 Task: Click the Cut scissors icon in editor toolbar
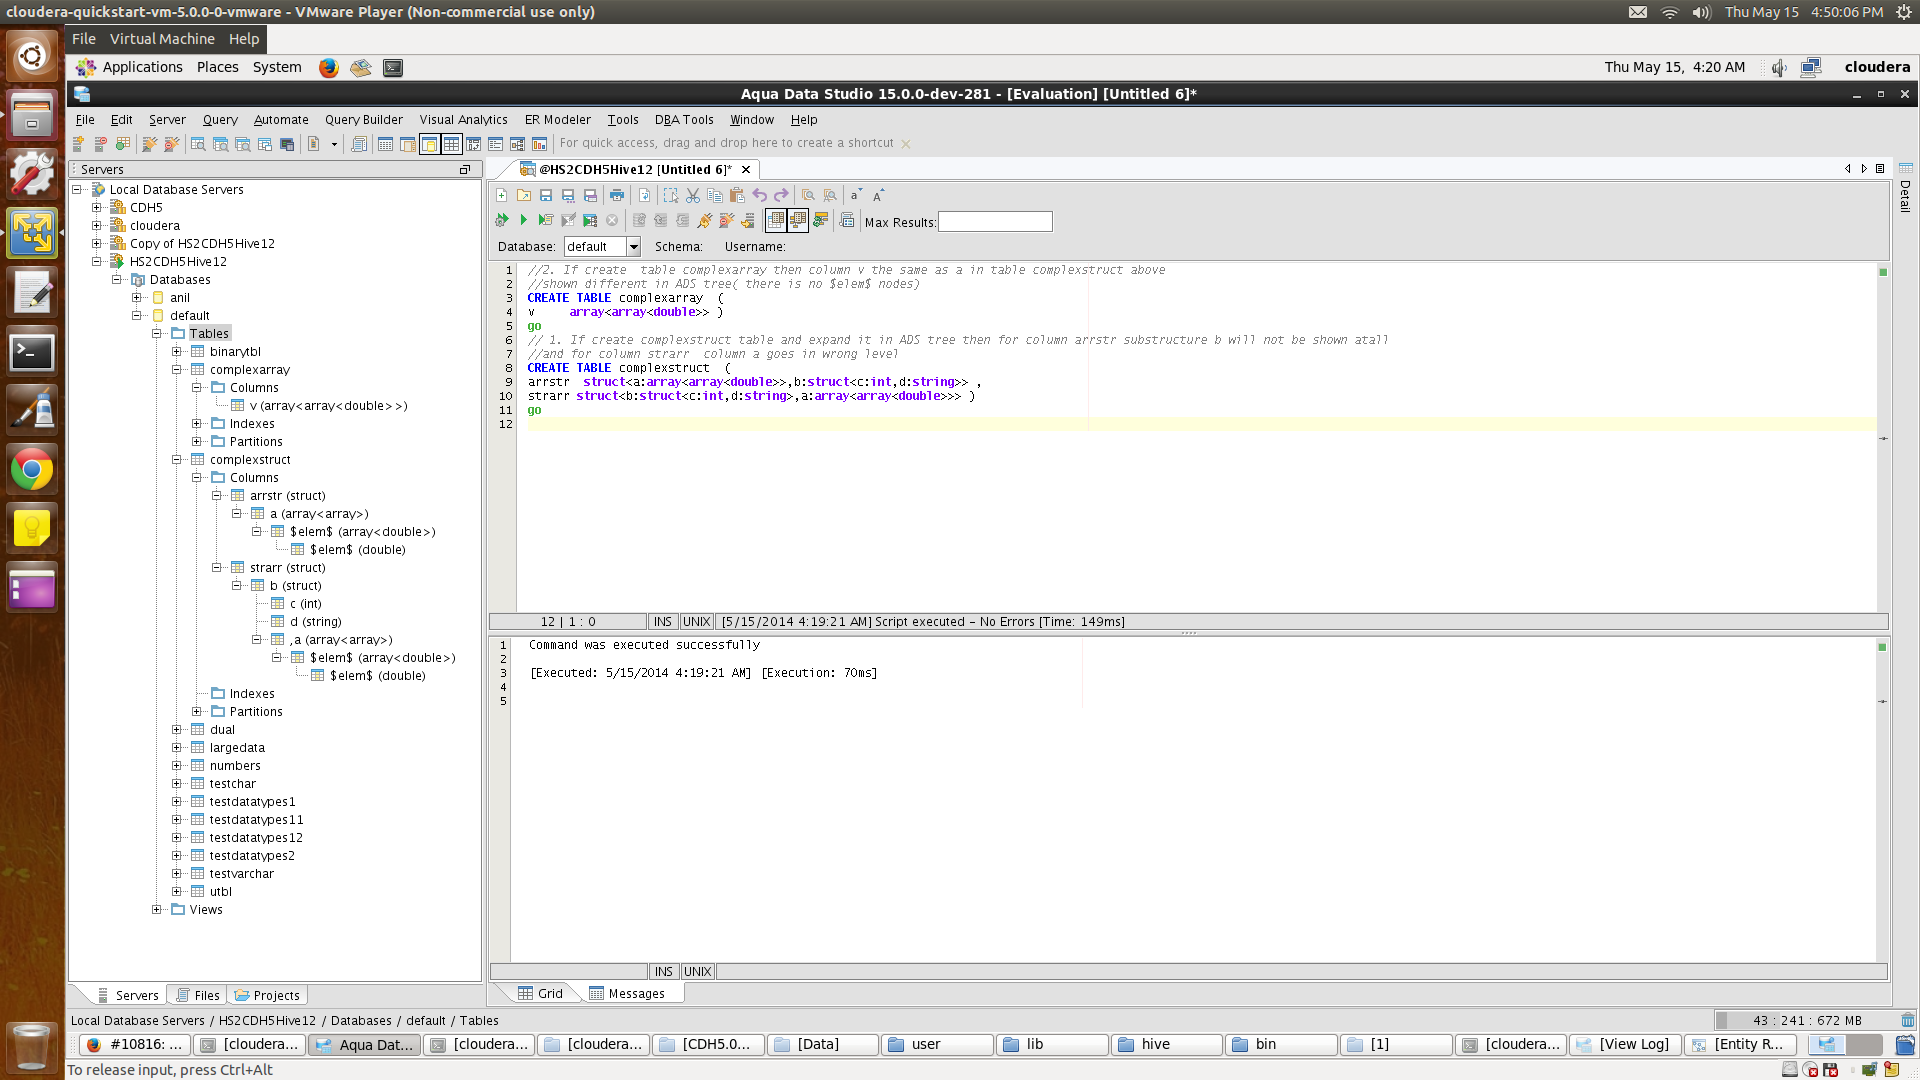pos(693,196)
